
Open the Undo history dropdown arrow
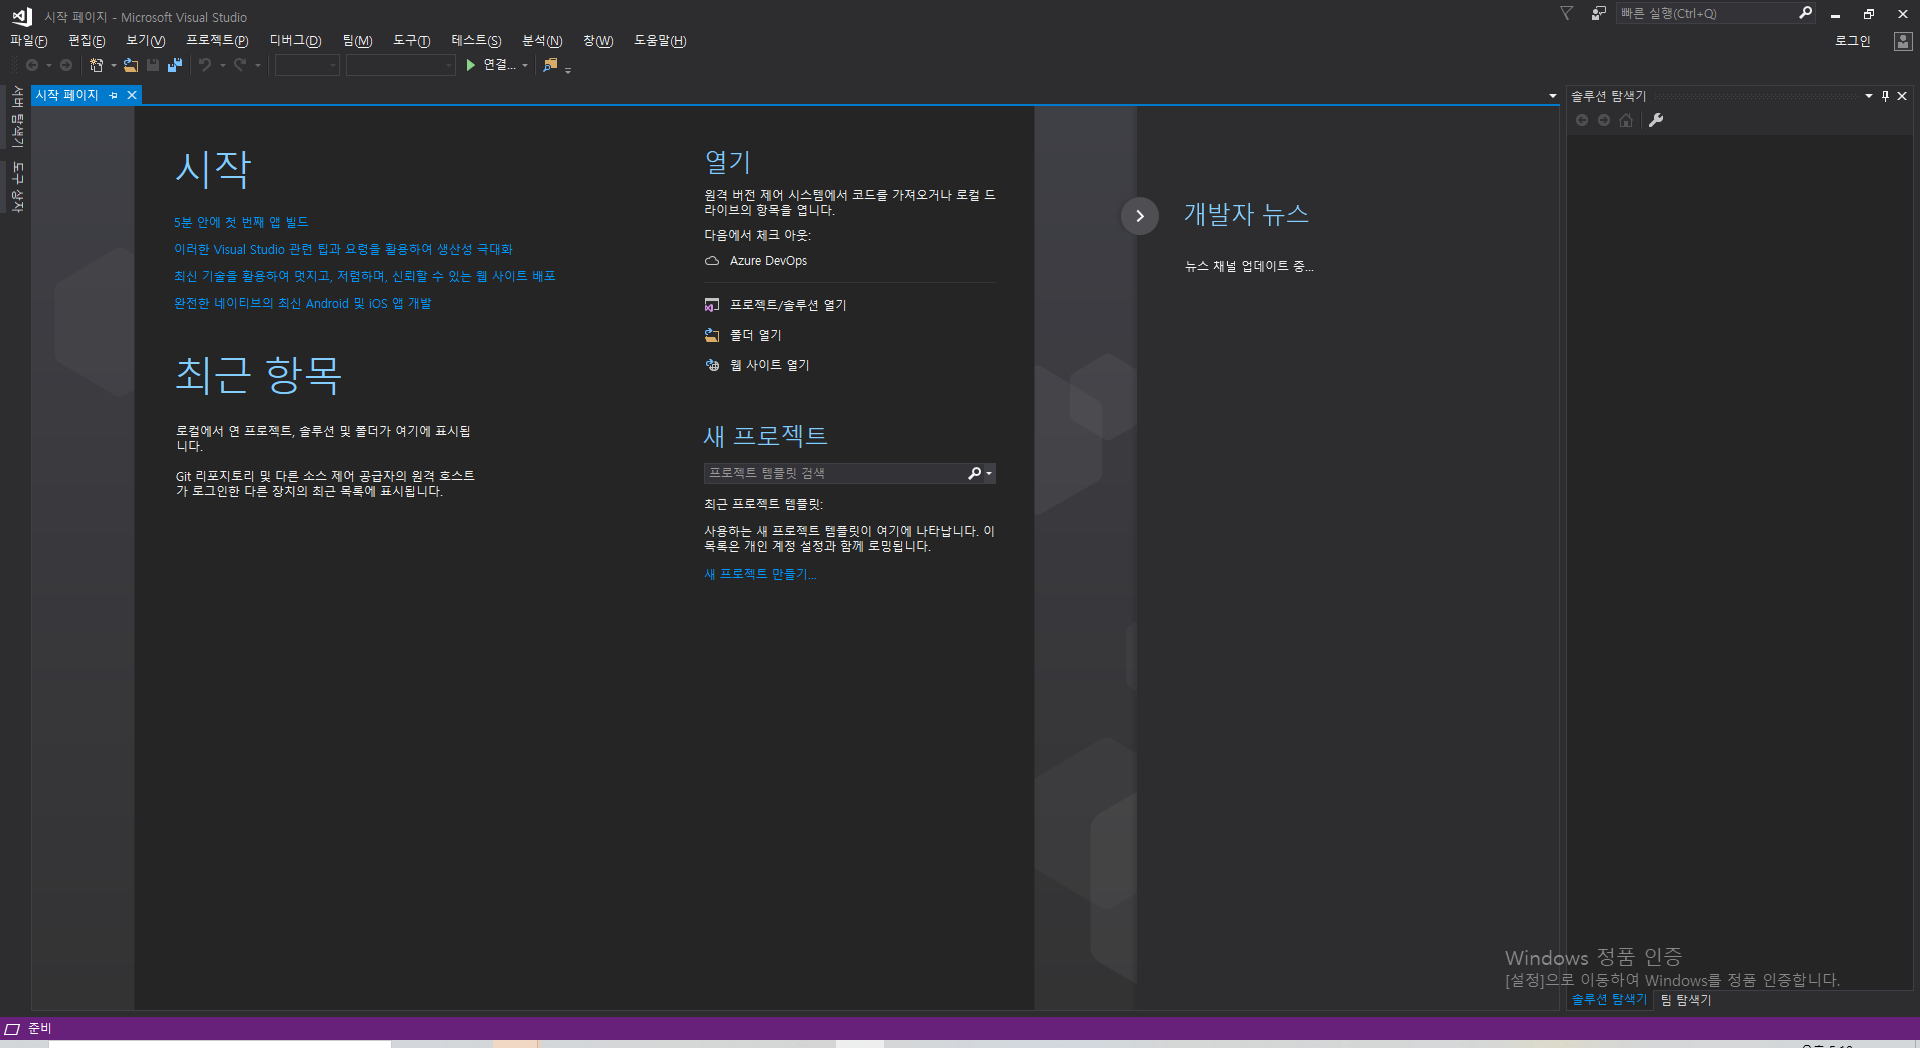222,66
